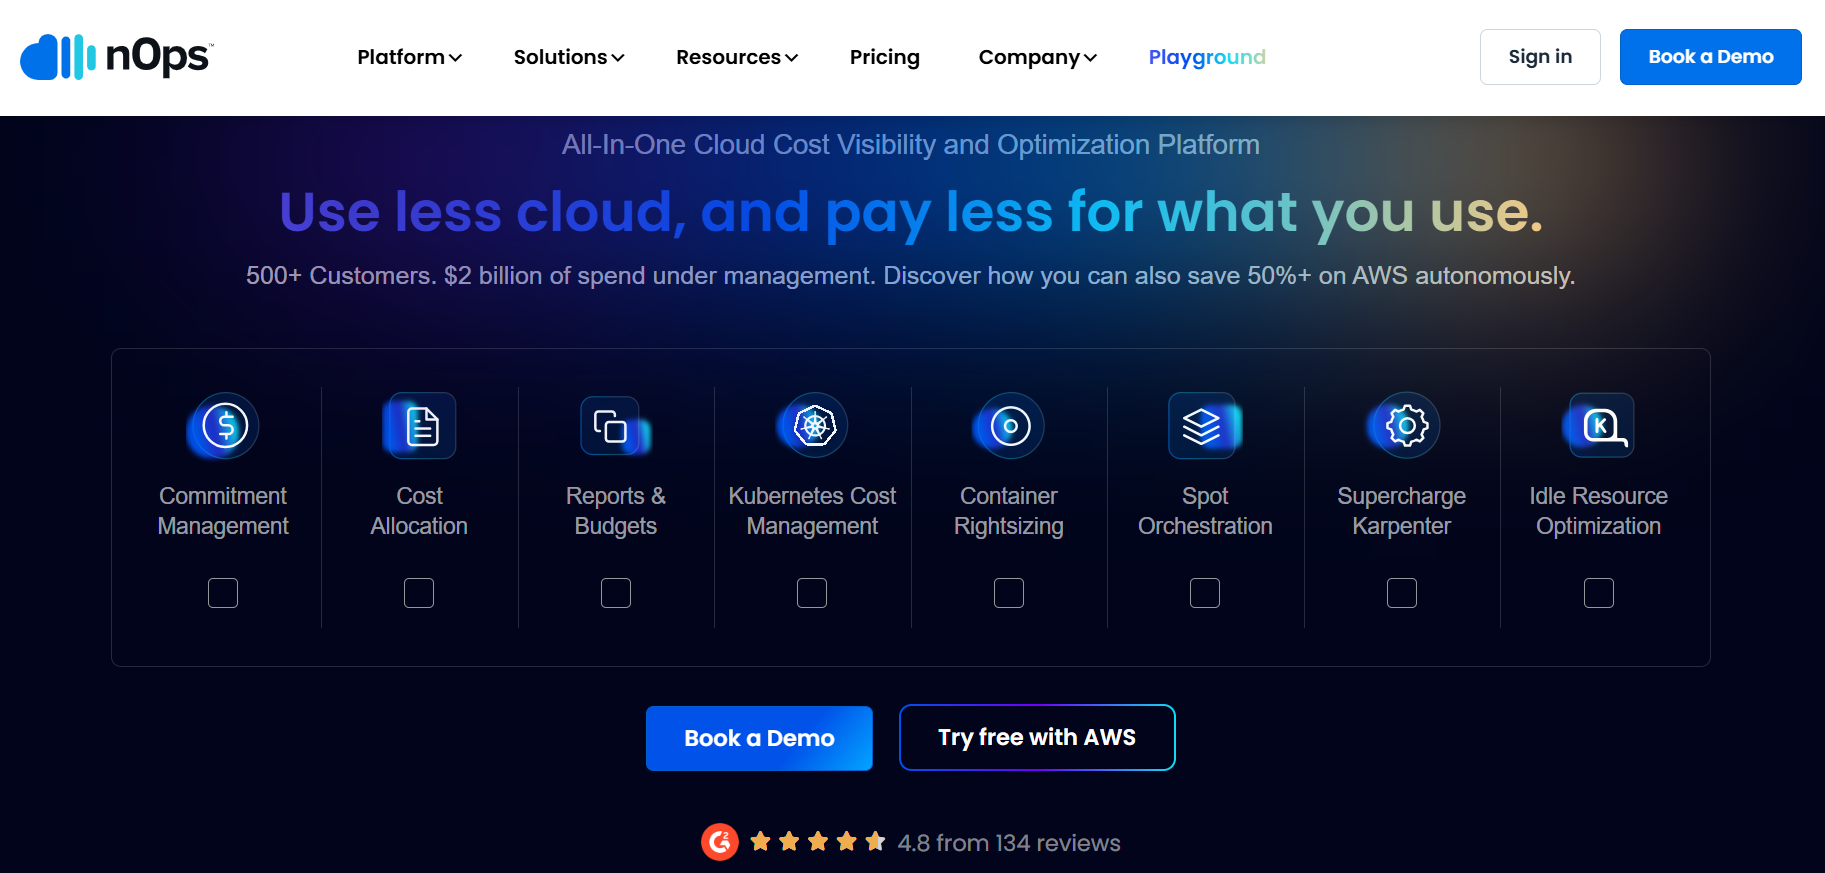Expand the Platform dropdown menu

pos(409,57)
